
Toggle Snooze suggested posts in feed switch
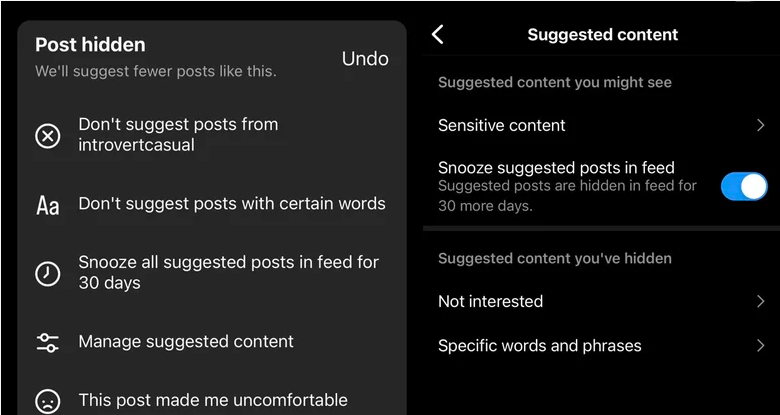(x=744, y=187)
